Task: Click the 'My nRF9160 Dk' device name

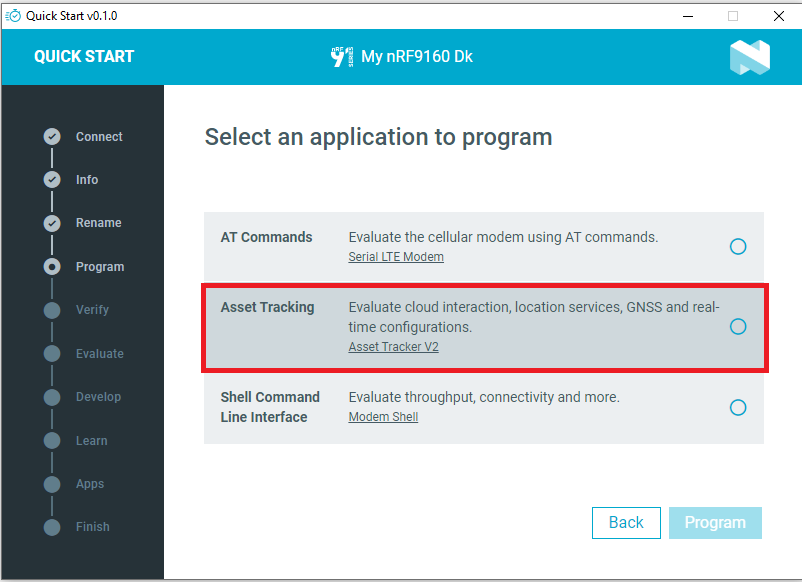Action: point(417,56)
